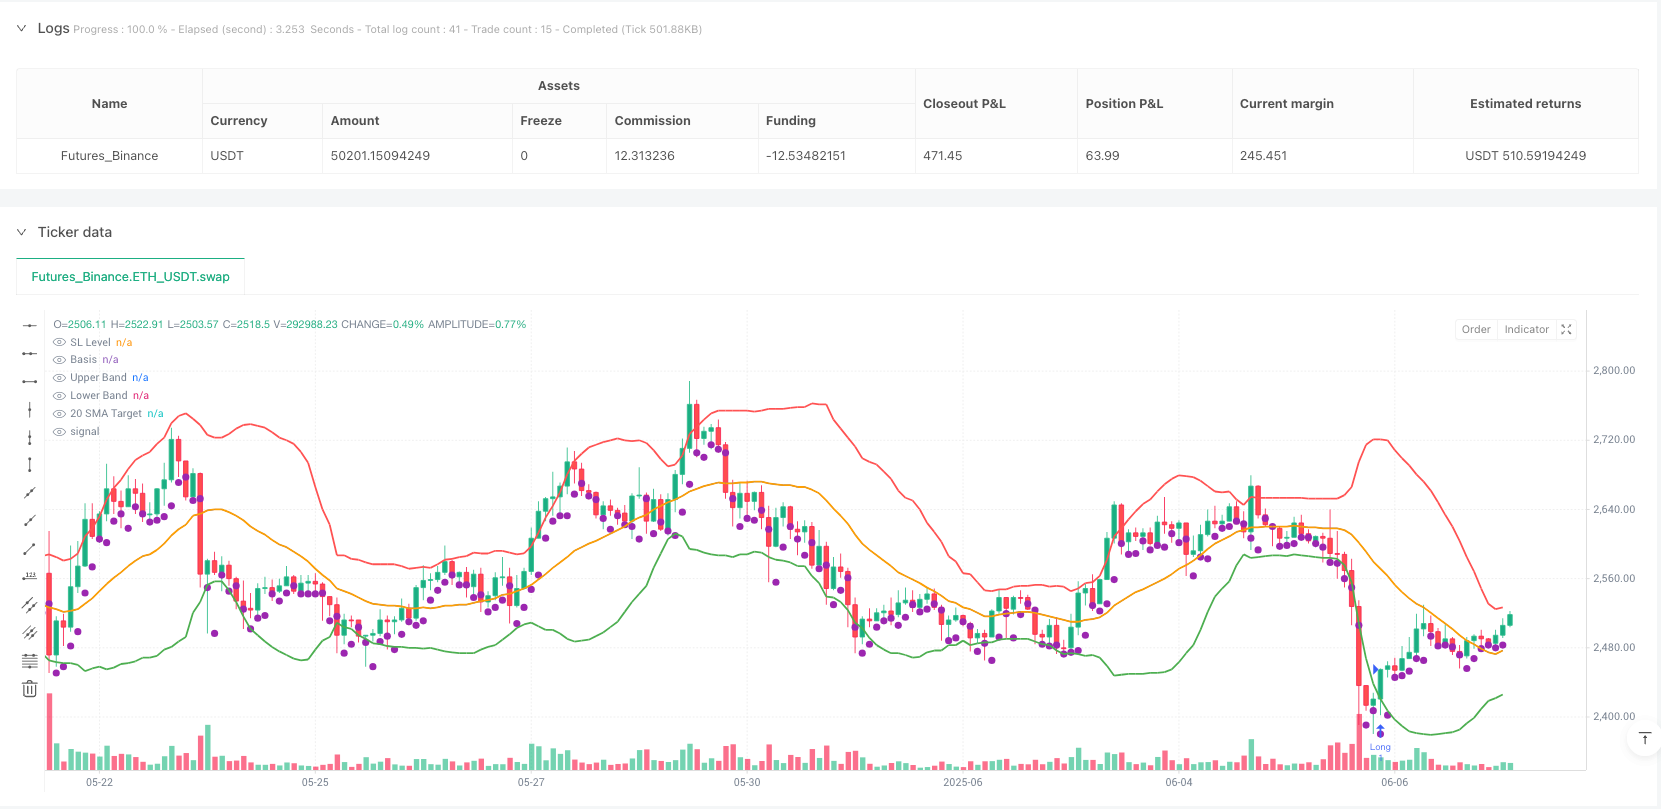Screen dimensions: 1661x809
Task: Select the horizontal ray line drawing tool
Action: point(30,353)
